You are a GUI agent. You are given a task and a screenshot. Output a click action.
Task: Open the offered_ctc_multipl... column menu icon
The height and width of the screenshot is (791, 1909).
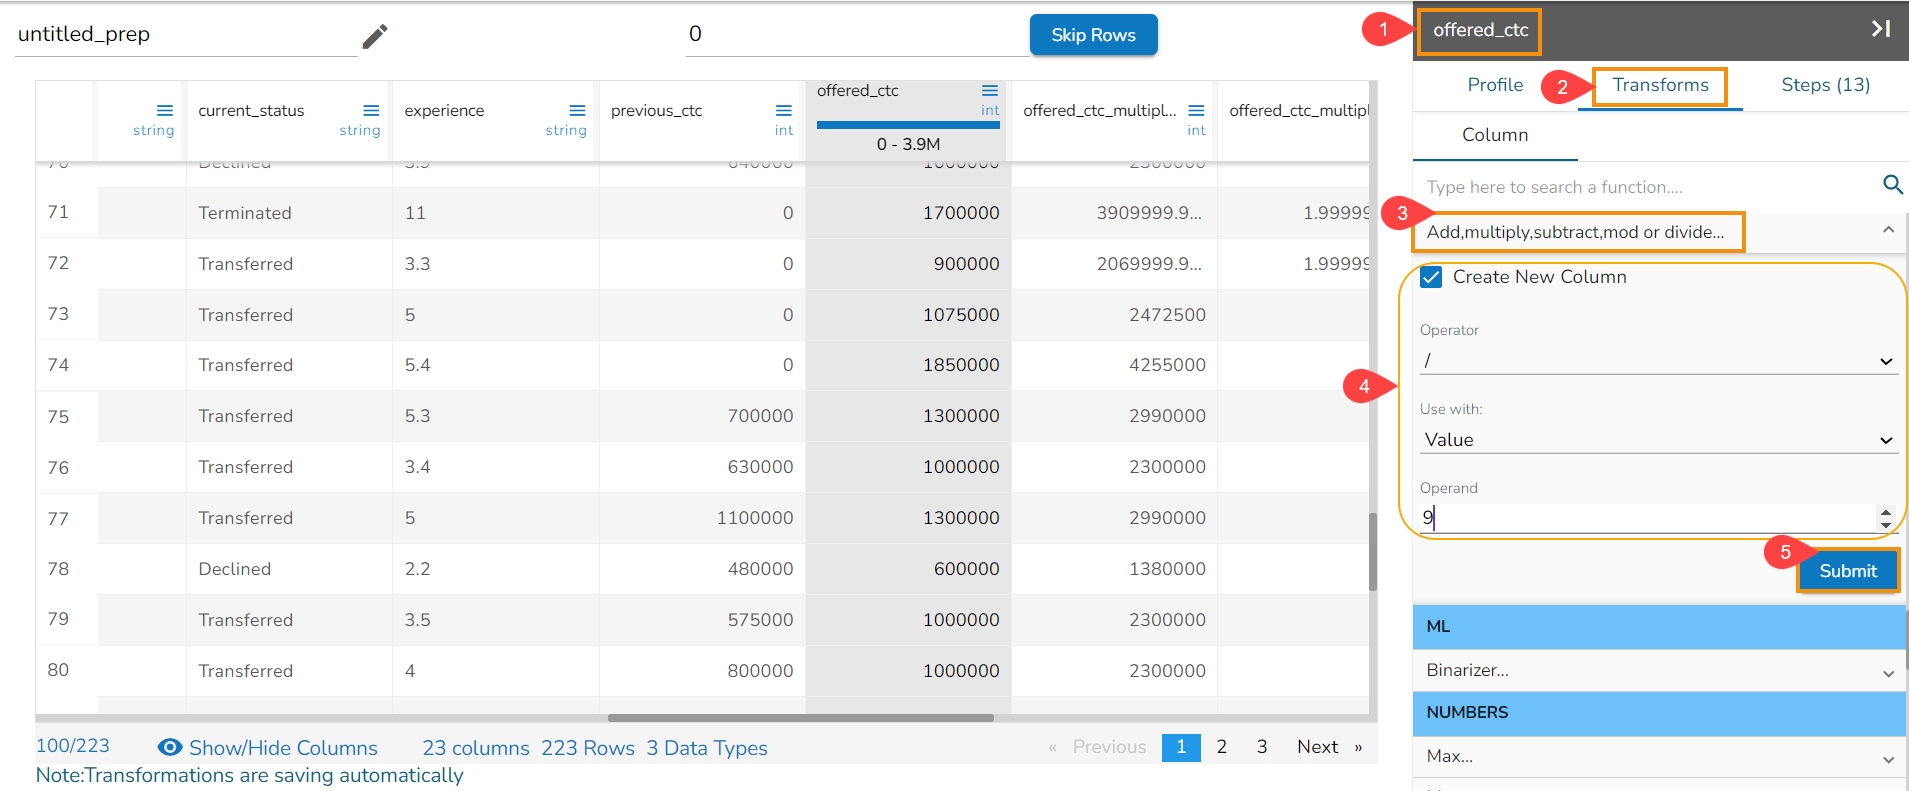click(x=1196, y=110)
